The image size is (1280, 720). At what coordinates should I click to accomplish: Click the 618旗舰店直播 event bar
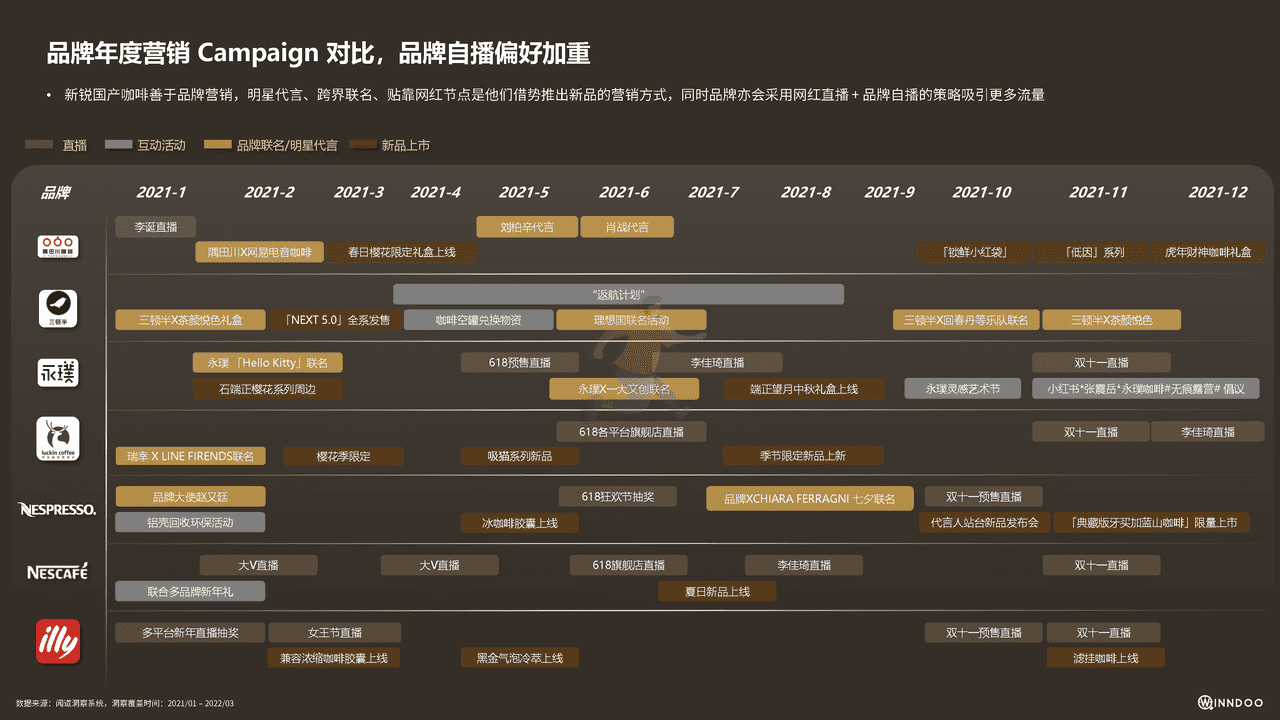coord(629,565)
